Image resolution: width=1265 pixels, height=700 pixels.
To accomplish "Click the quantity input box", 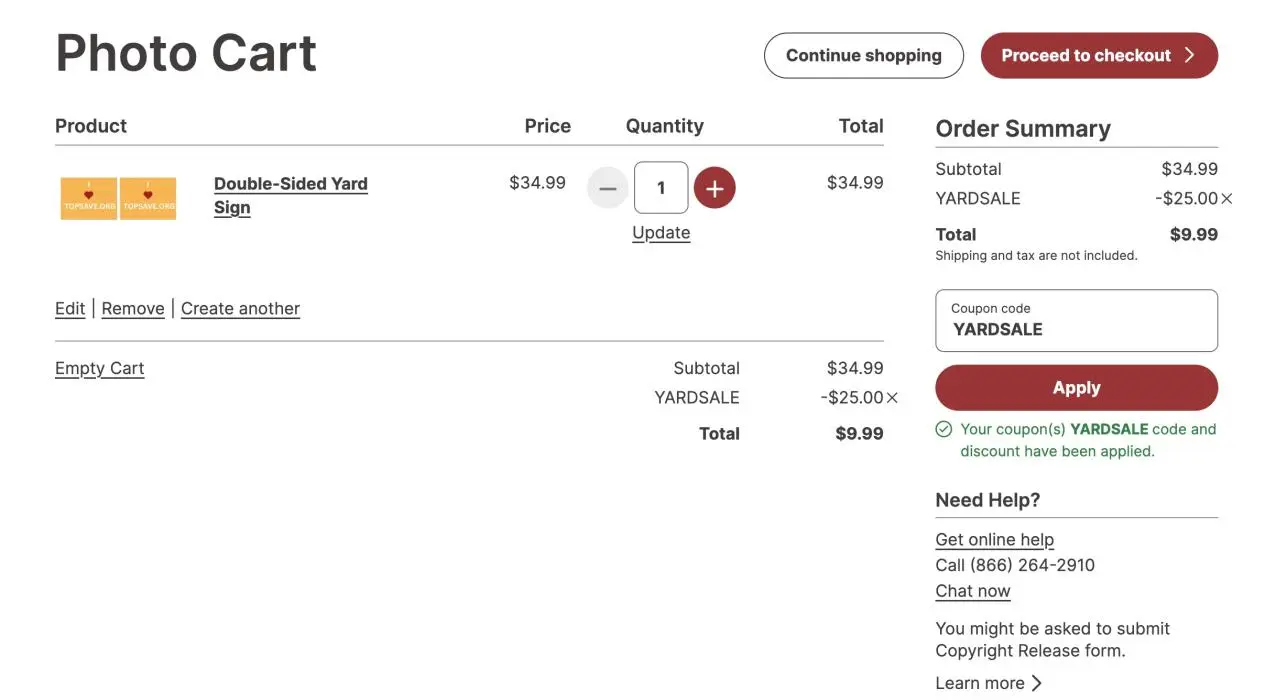I will coord(661,188).
